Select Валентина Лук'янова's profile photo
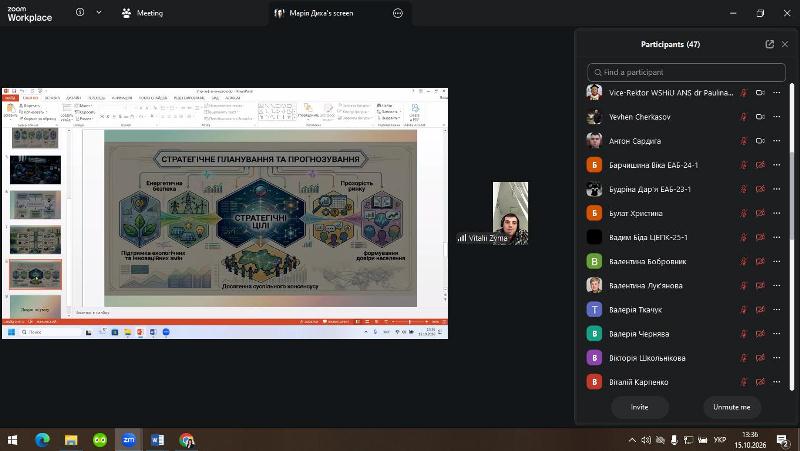800x451 pixels. pos(594,285)
